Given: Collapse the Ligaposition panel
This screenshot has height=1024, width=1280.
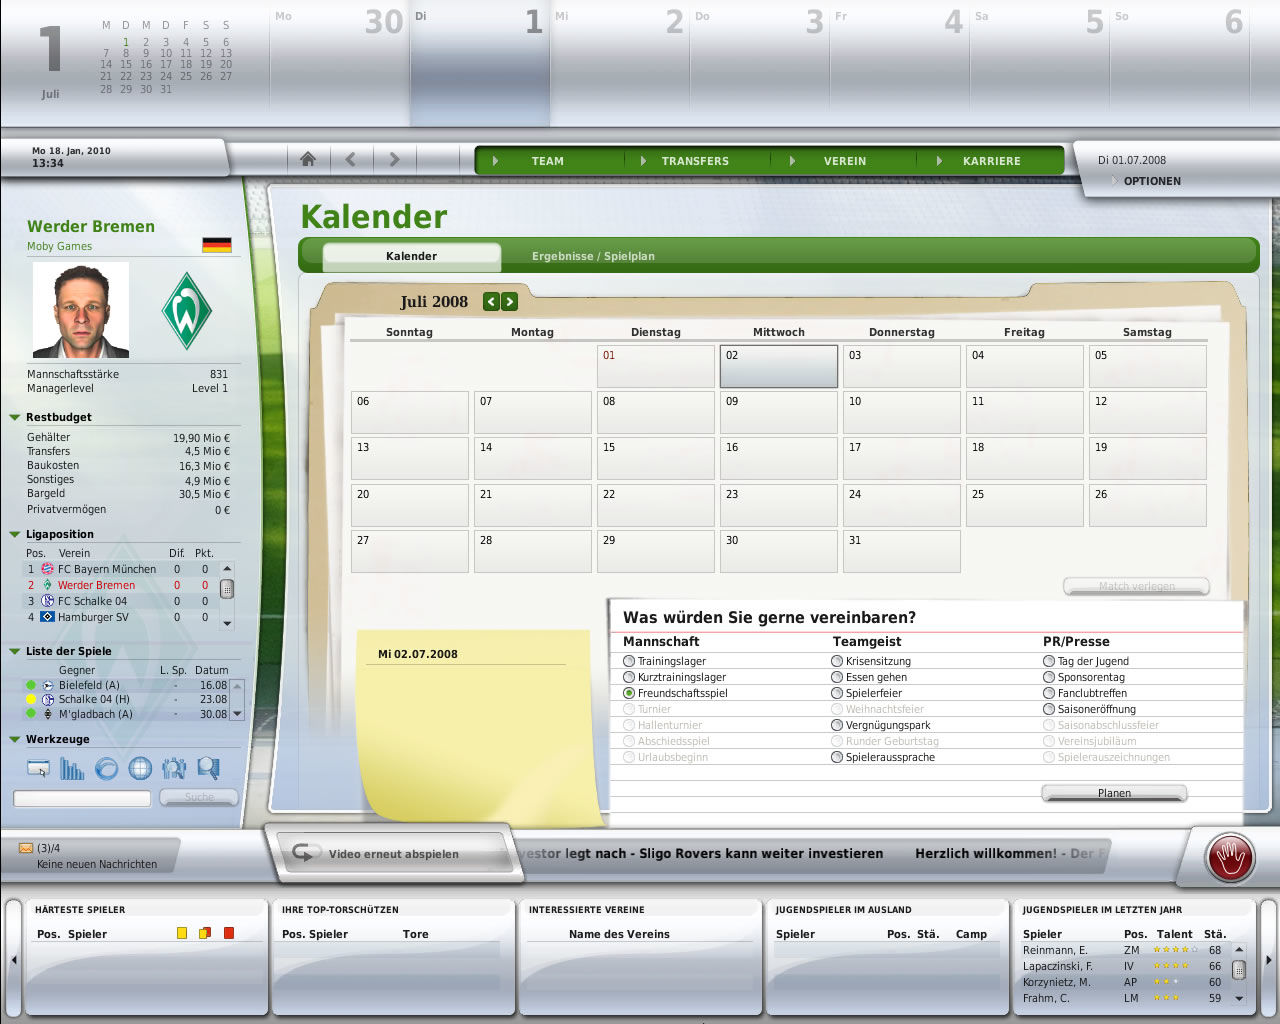Looking at the screenshot, I should 14,534.
